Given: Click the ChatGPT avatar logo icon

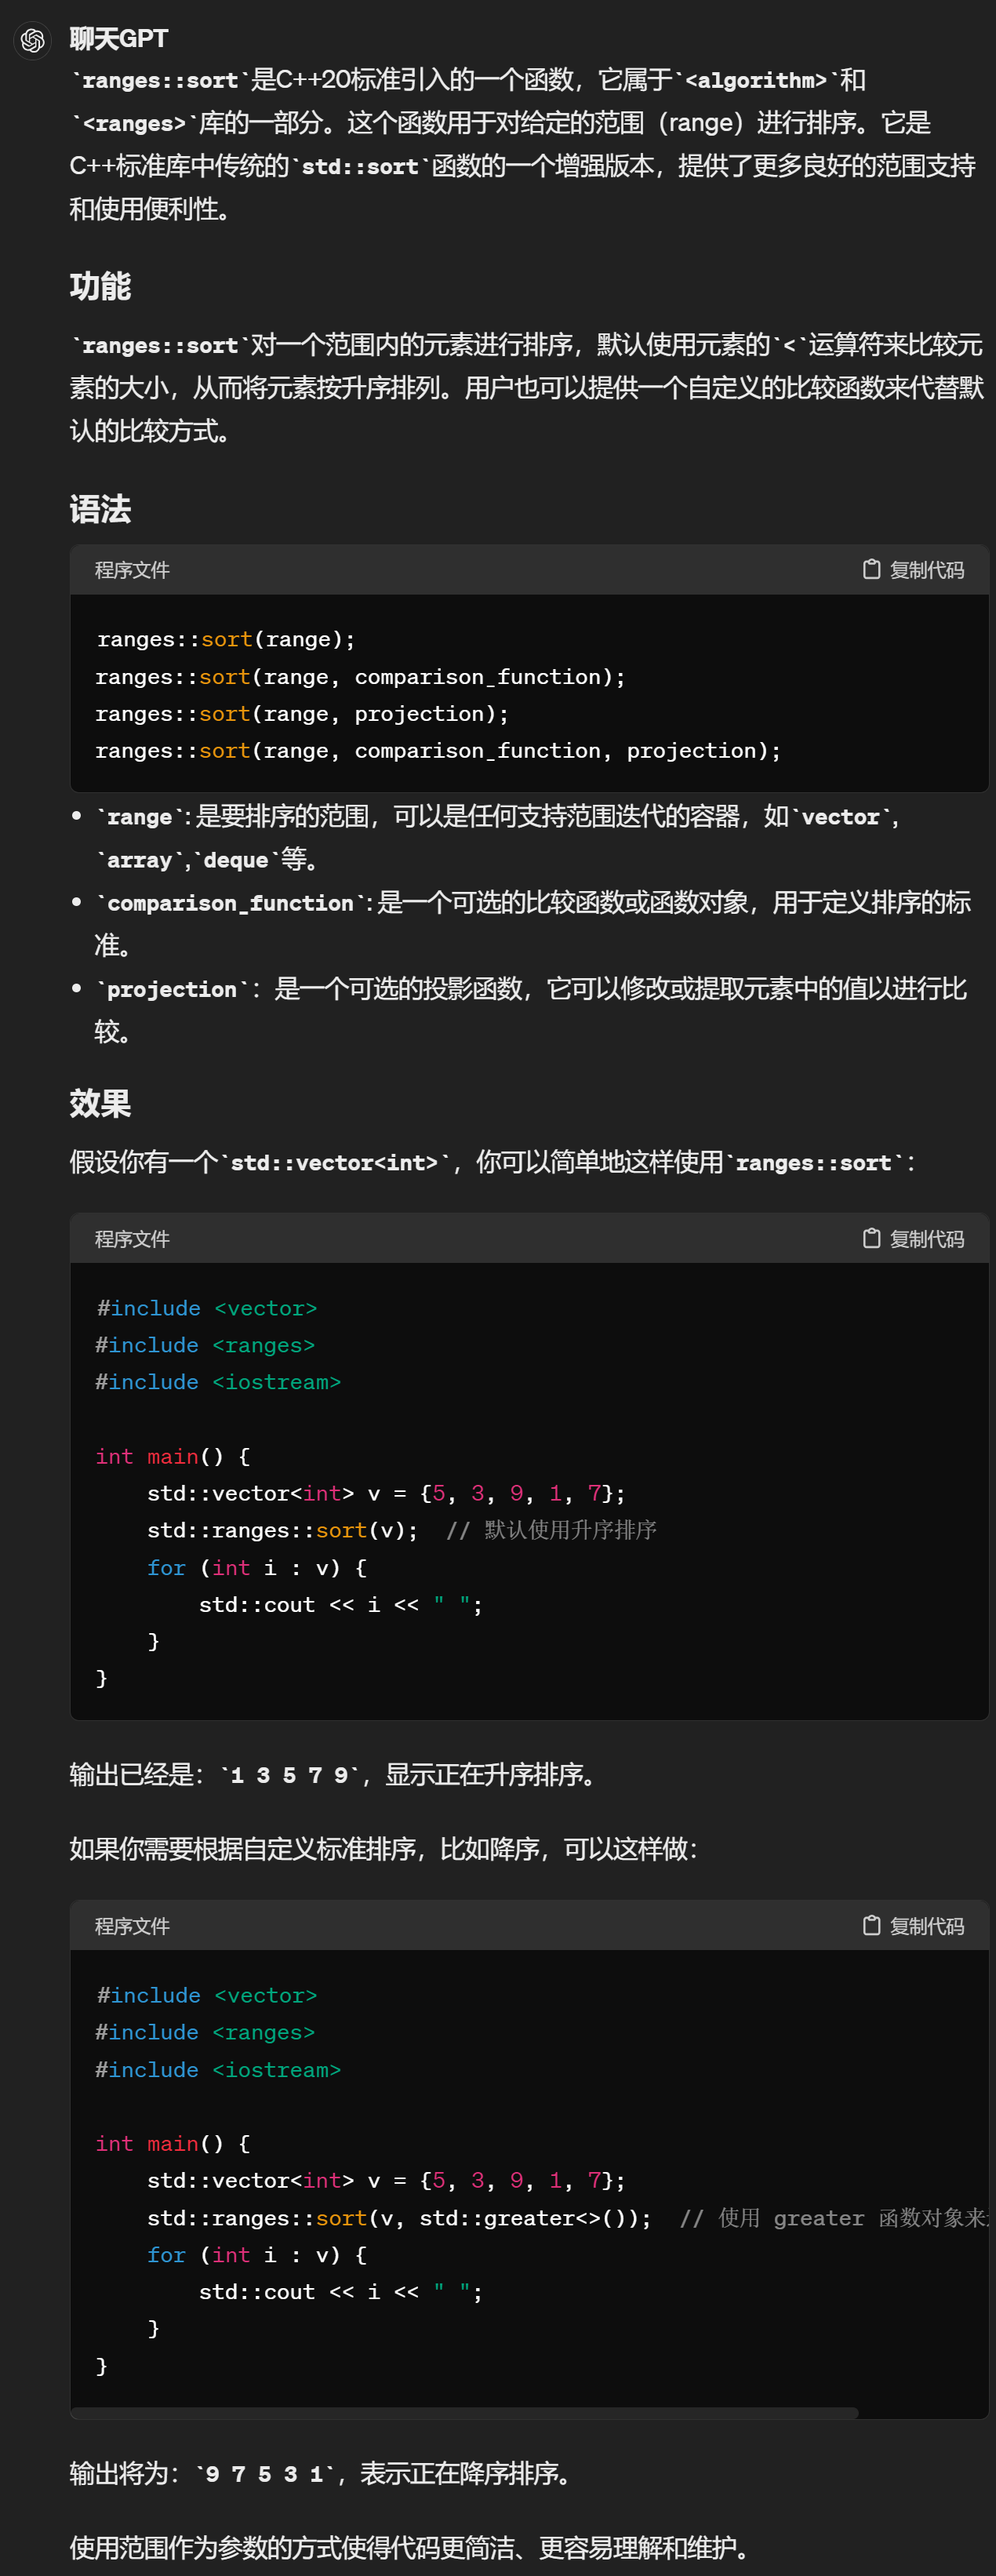Looking at the screenshot, I should 33,40.
